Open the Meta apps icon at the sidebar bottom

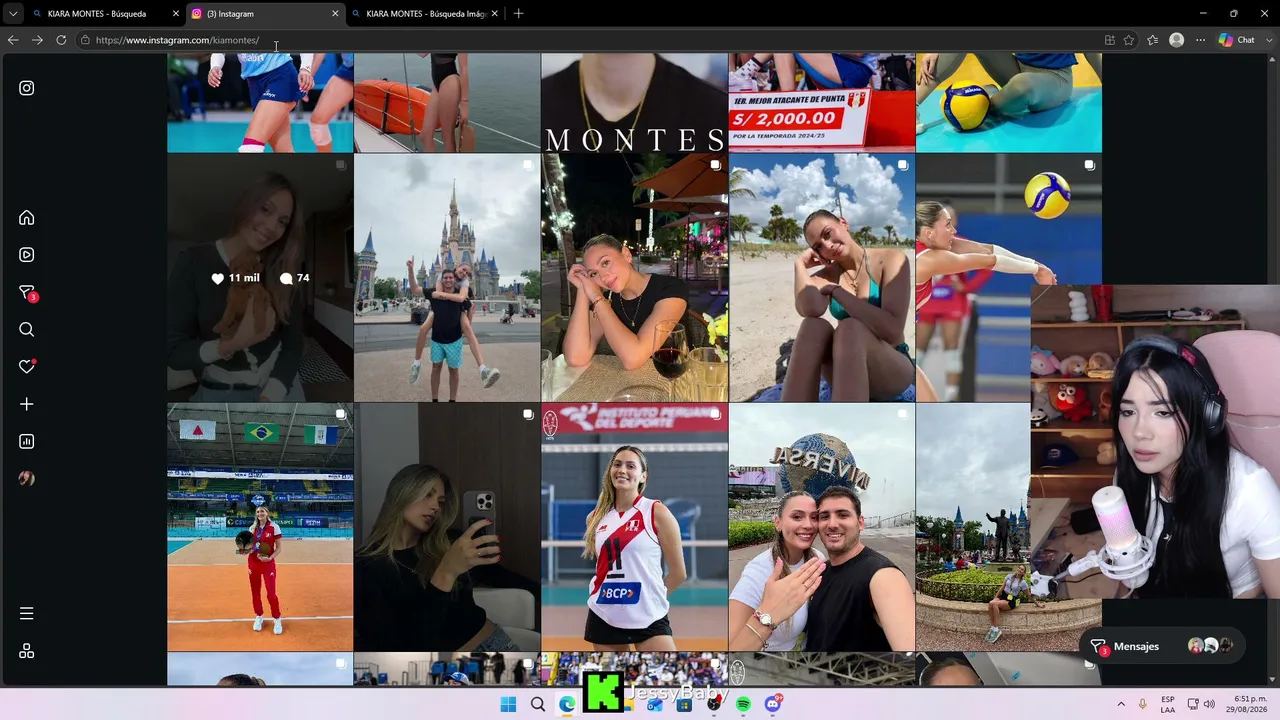[x=27, y=651]
